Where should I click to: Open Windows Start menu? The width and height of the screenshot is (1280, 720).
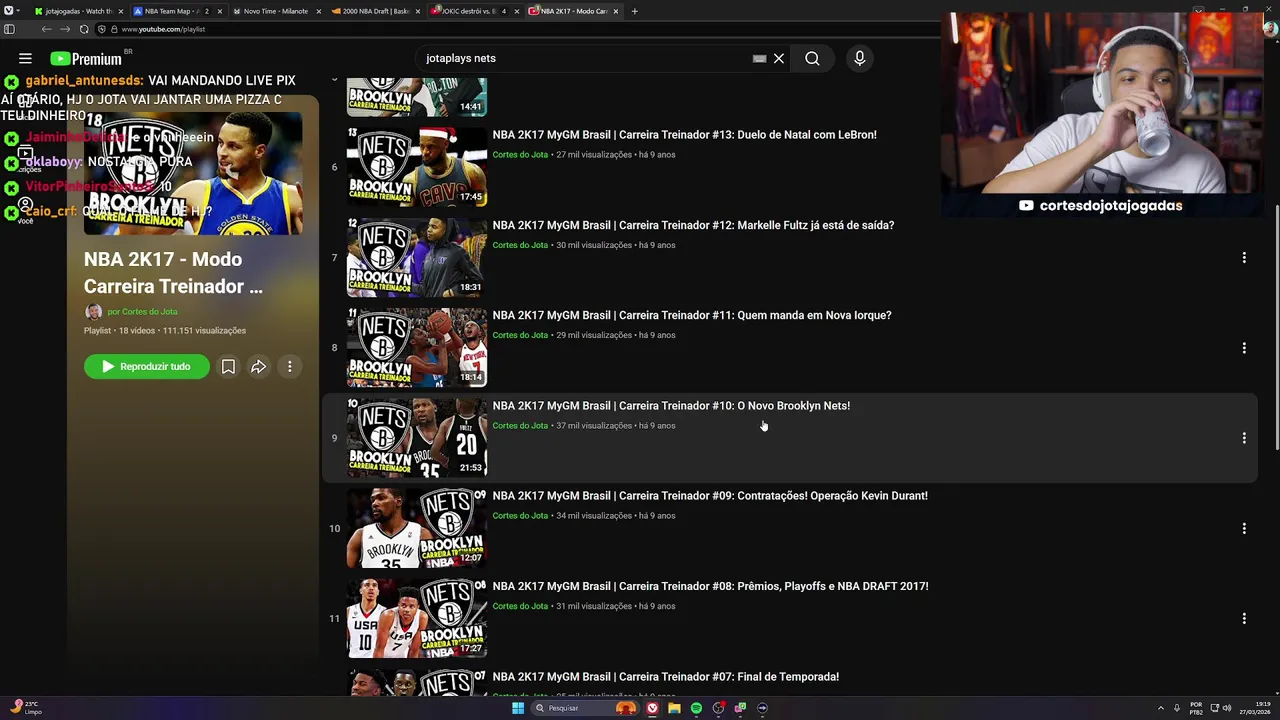pyautogui.click(x=518, y=708)
